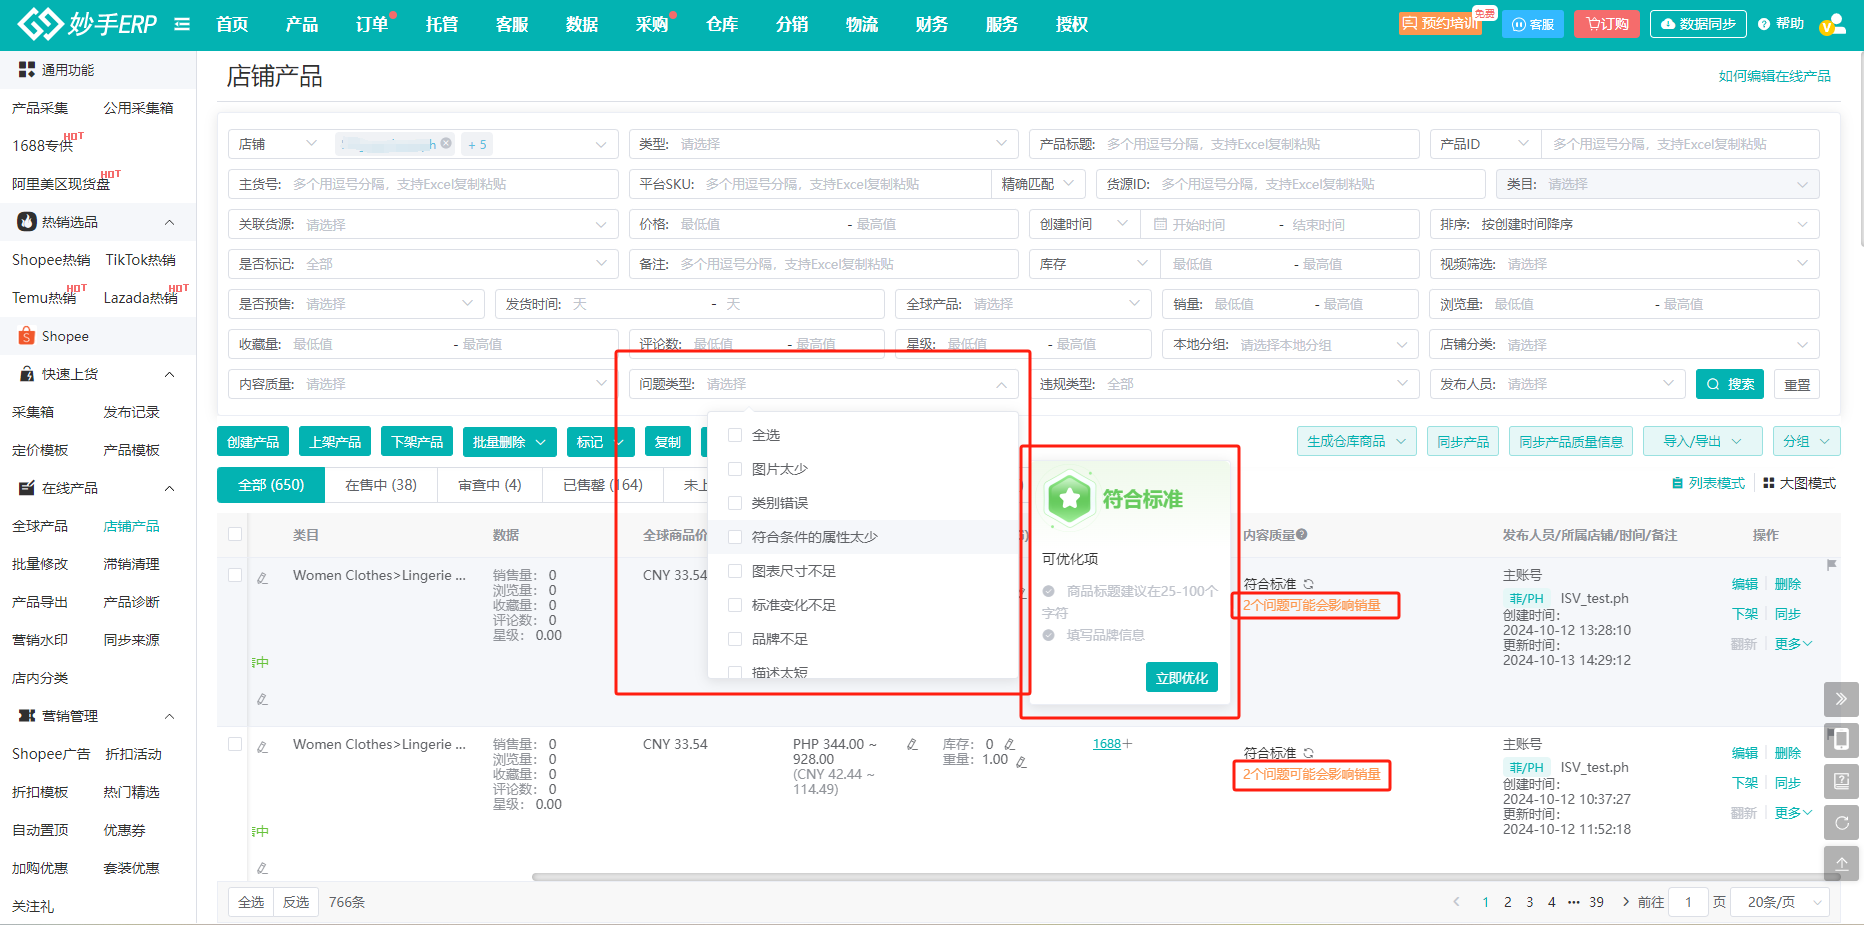This screenshot has width=1864, height=925.
Task: Tick the 图片太少 checkbox
Action: [x=735, y=469]
